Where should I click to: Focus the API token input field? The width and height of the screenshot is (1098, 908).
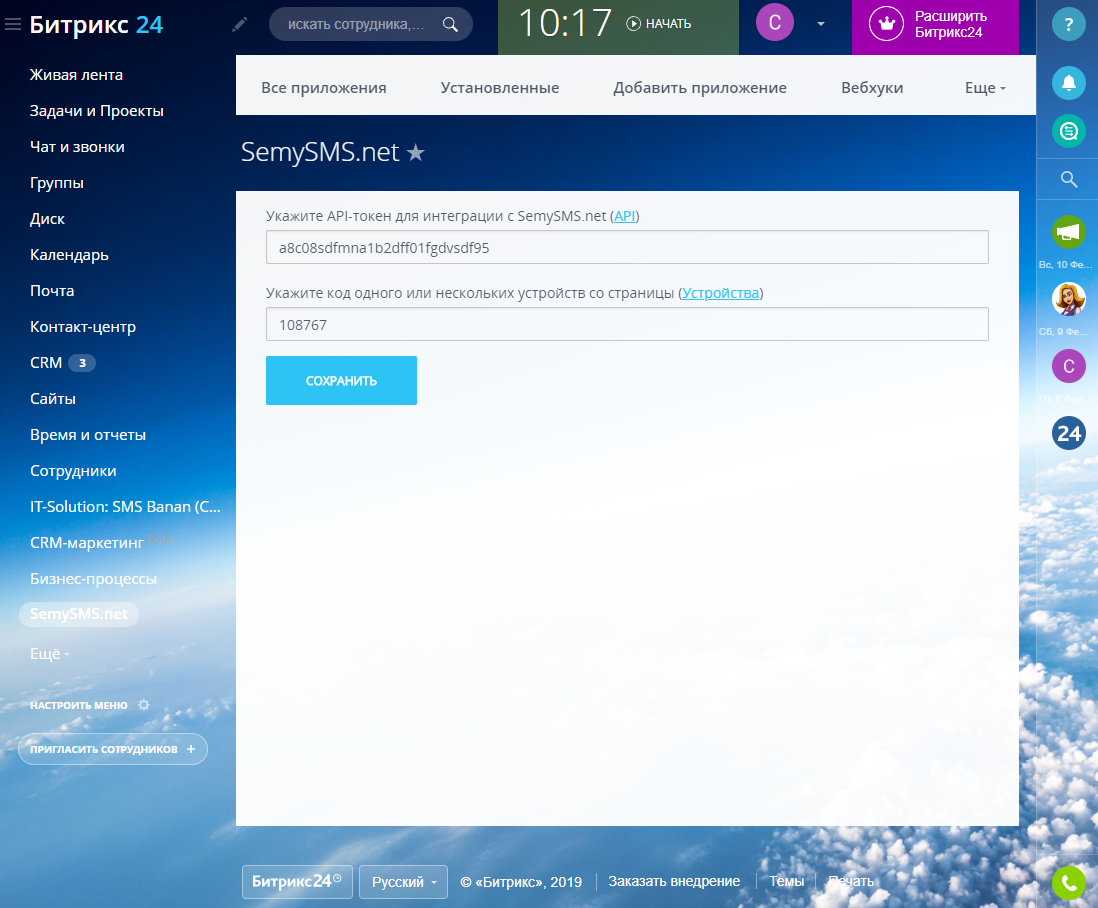point(627,247)
